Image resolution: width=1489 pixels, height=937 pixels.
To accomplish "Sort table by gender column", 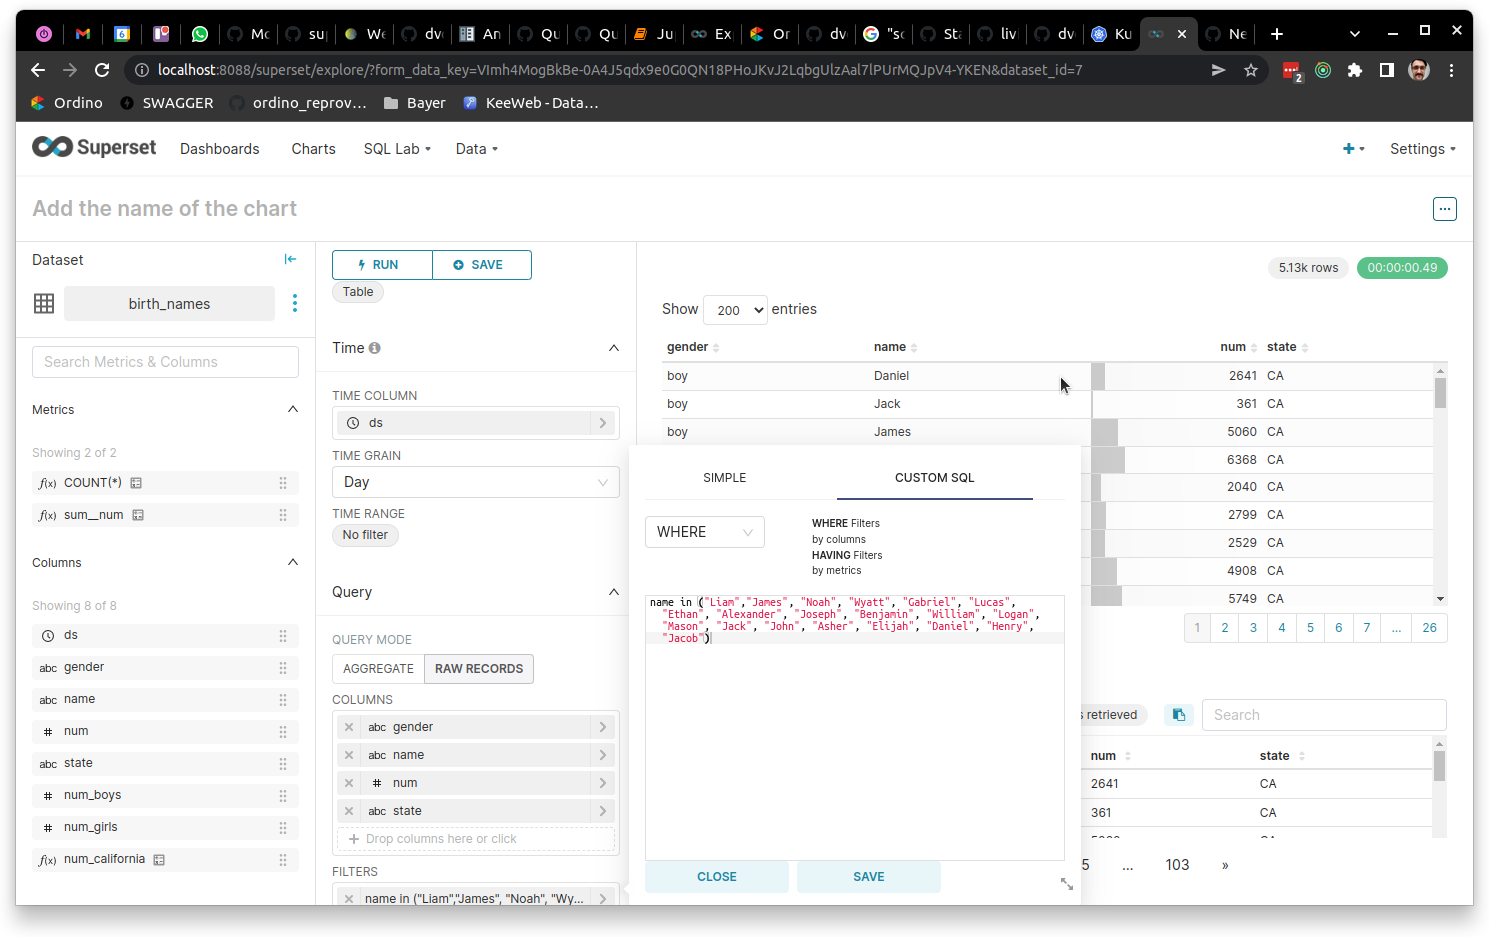I will (x=693, y=347).
